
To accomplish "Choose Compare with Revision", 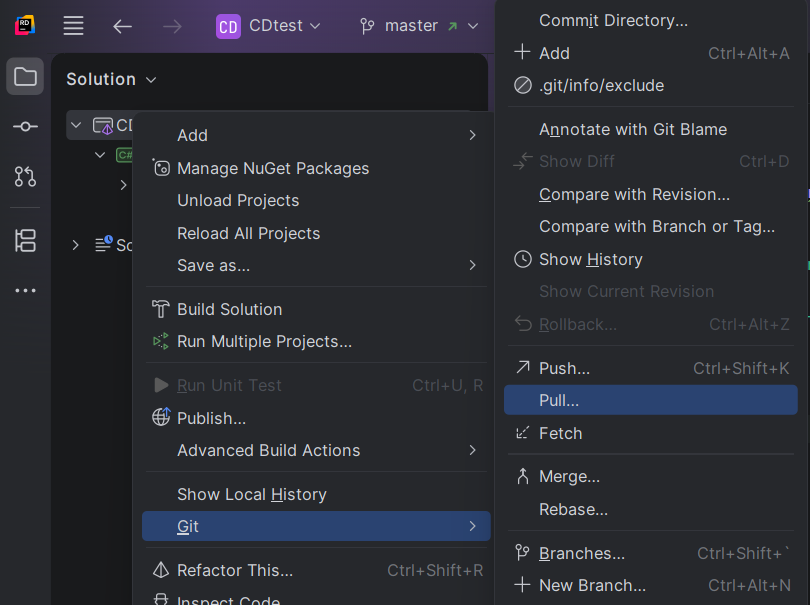I will point(651,194).
